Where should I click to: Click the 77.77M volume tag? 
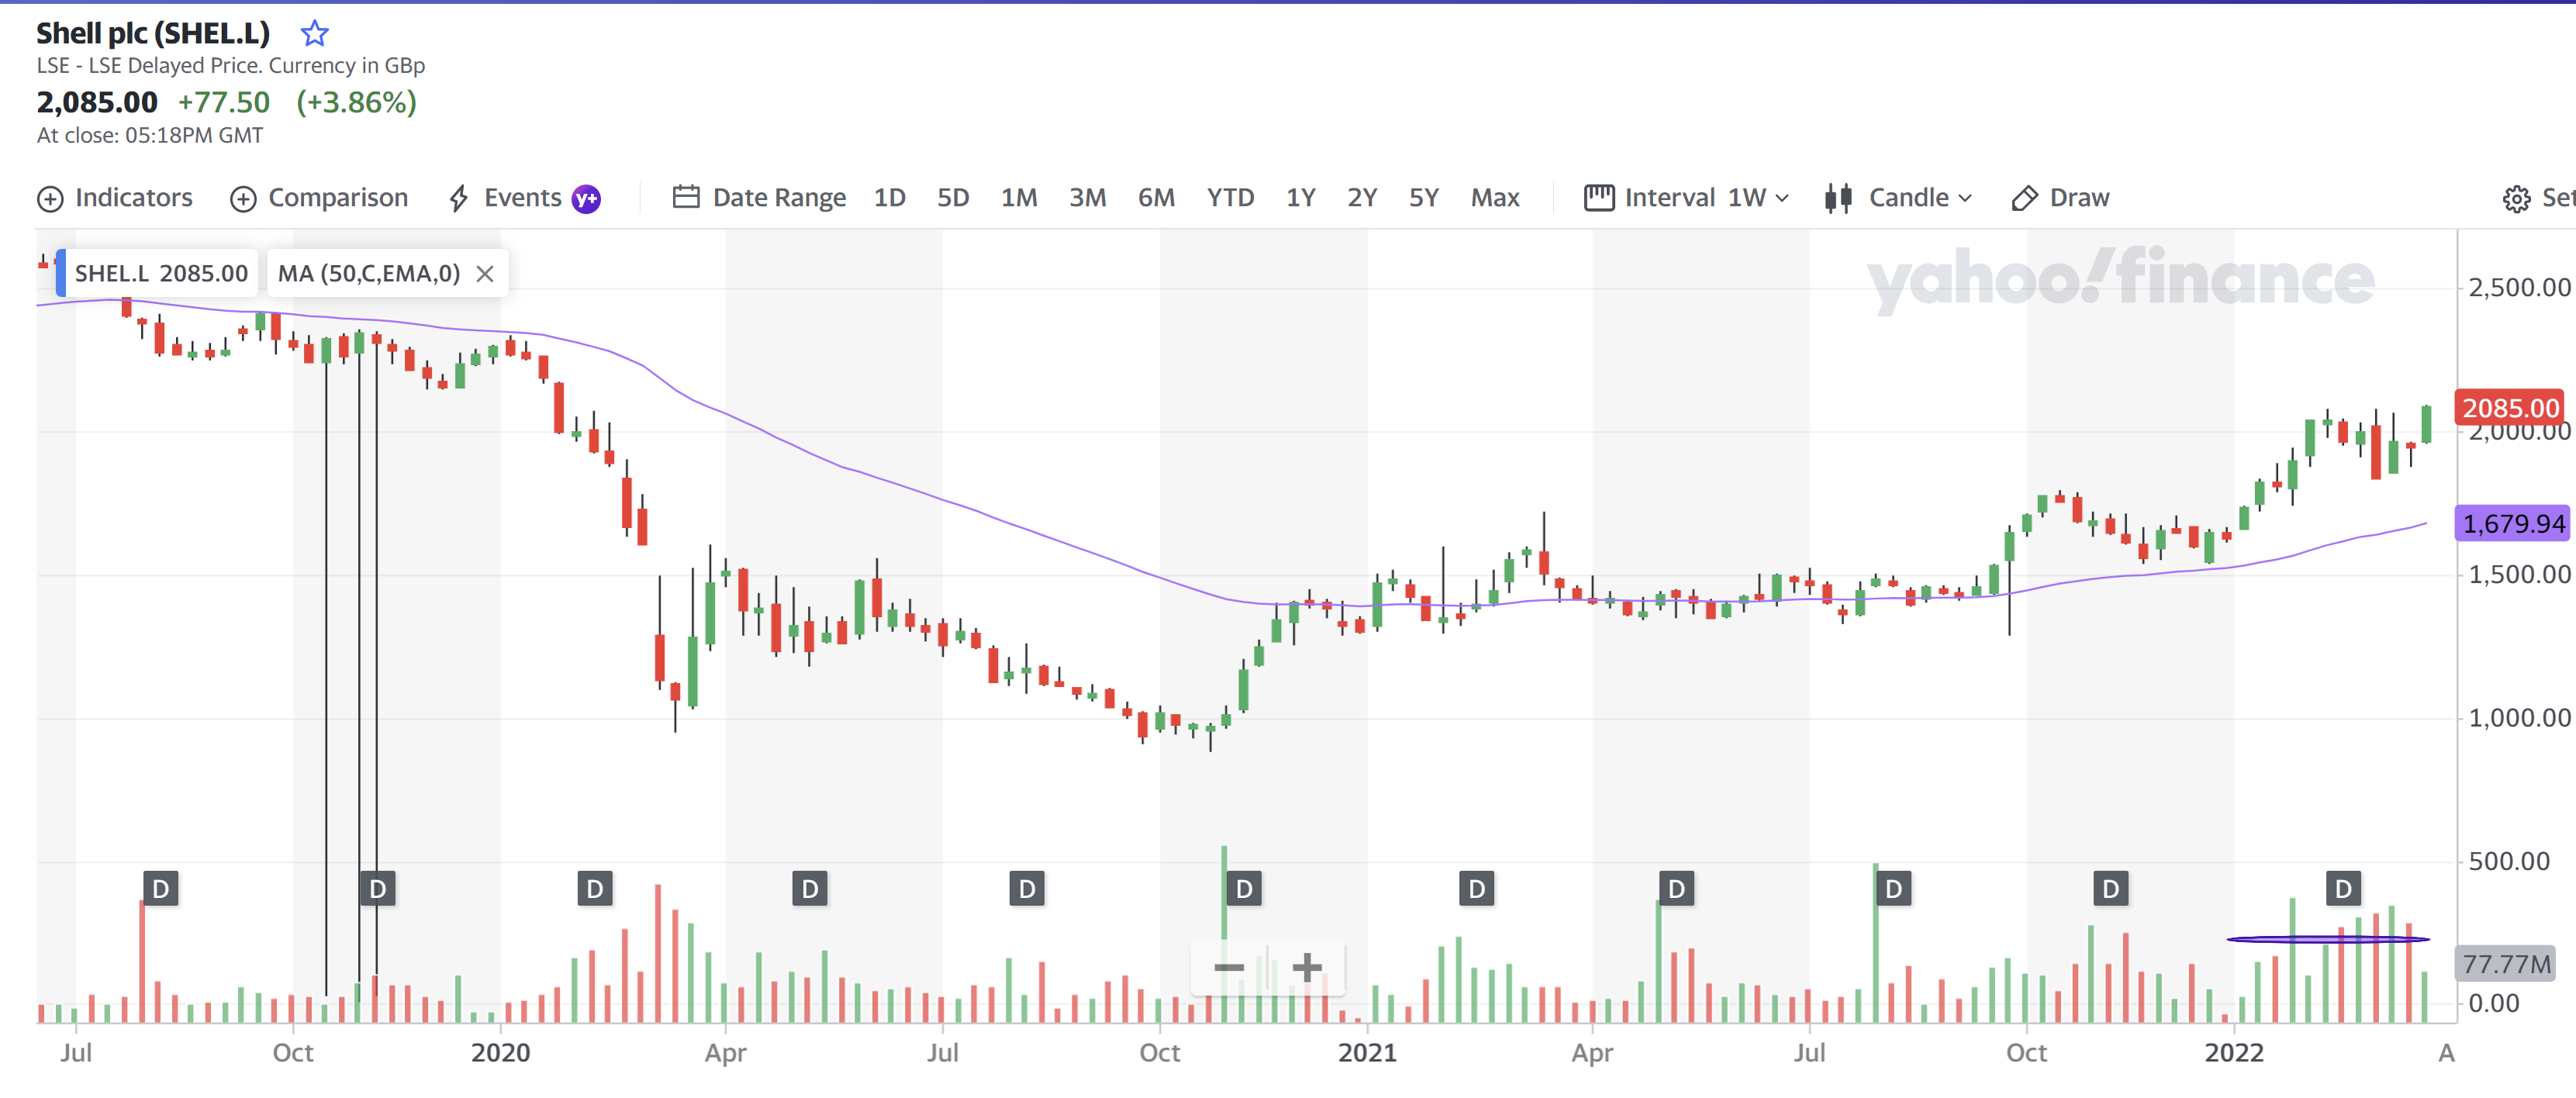[2506, 964]
